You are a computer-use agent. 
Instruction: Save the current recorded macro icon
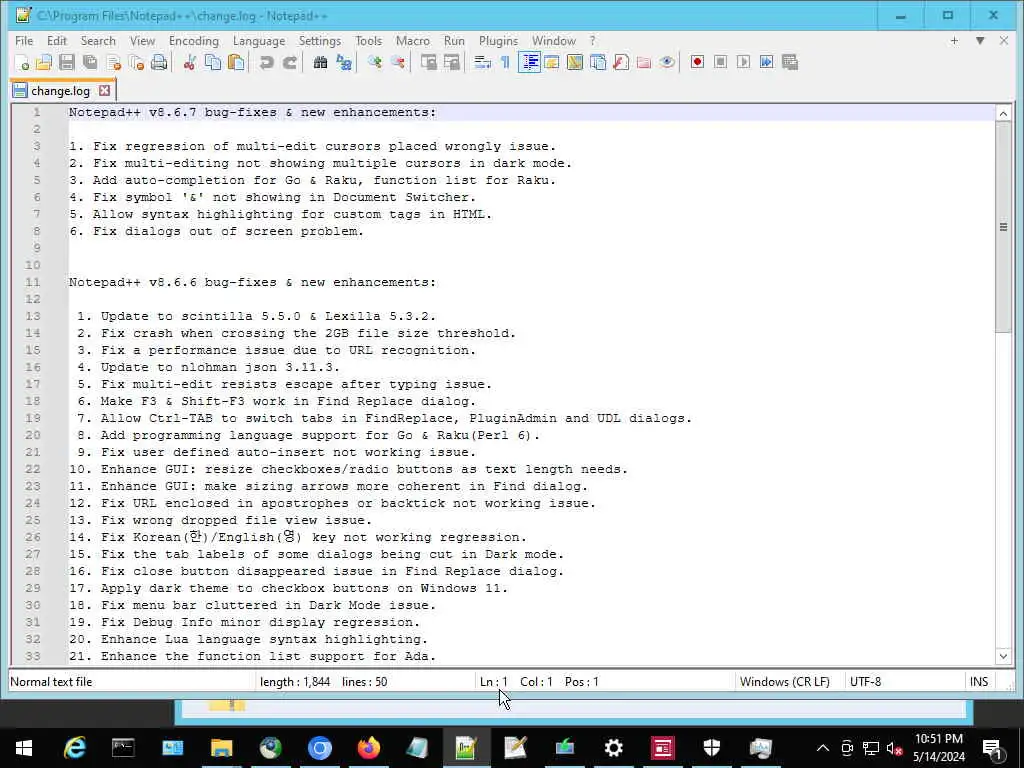[x=790, y=63]
